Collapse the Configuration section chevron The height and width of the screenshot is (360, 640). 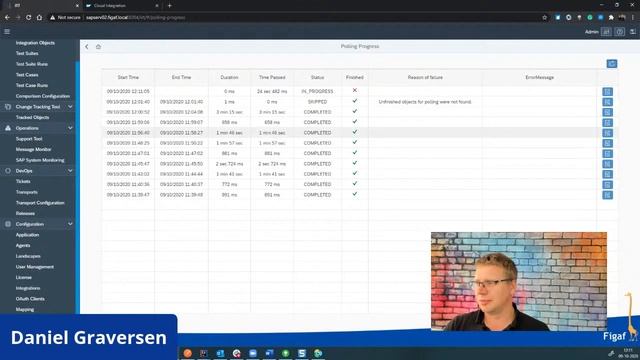pos(70,224)
